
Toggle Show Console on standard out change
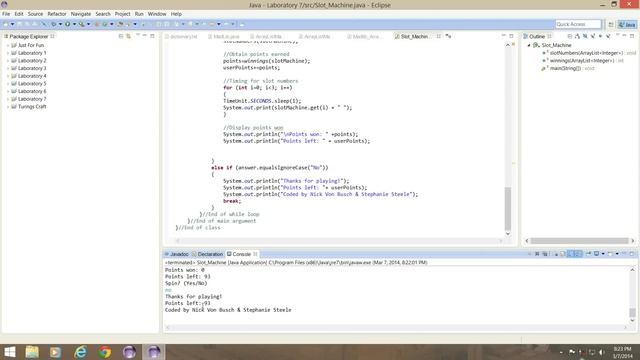point(571,254)
